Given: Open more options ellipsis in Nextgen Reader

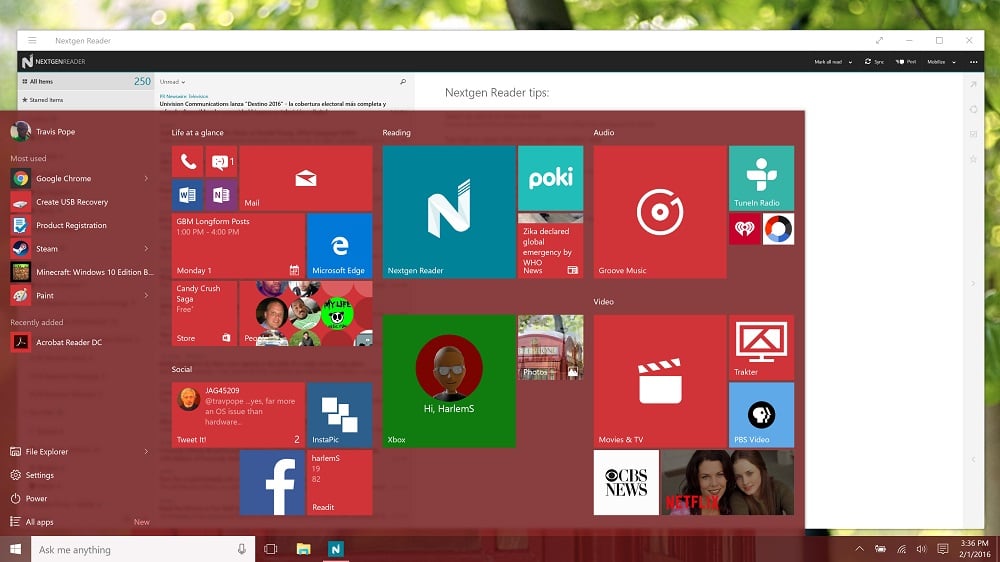Looking at the screenshot, I should tap(973, 62).
